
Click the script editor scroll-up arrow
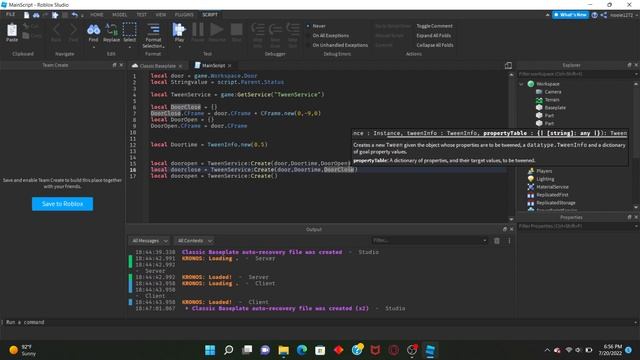point(511,75)
